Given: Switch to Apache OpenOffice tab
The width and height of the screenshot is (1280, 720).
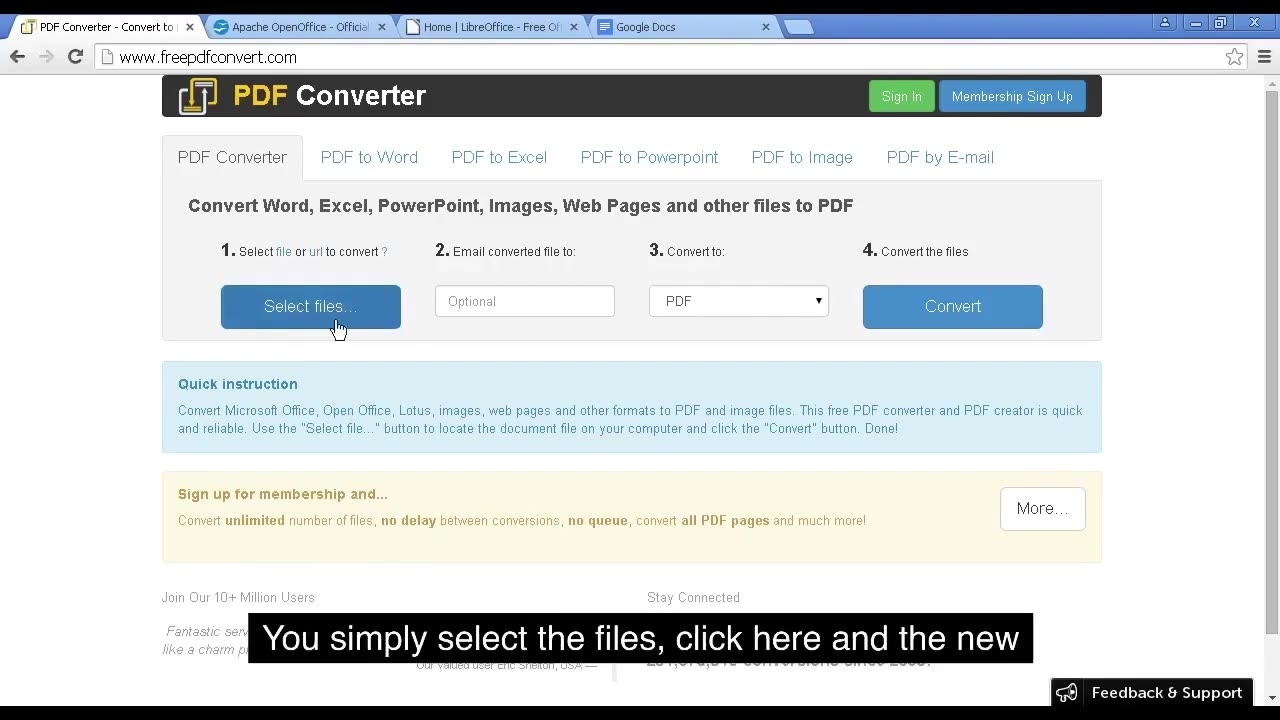Looking at the screenshot, I should point(300,27).
